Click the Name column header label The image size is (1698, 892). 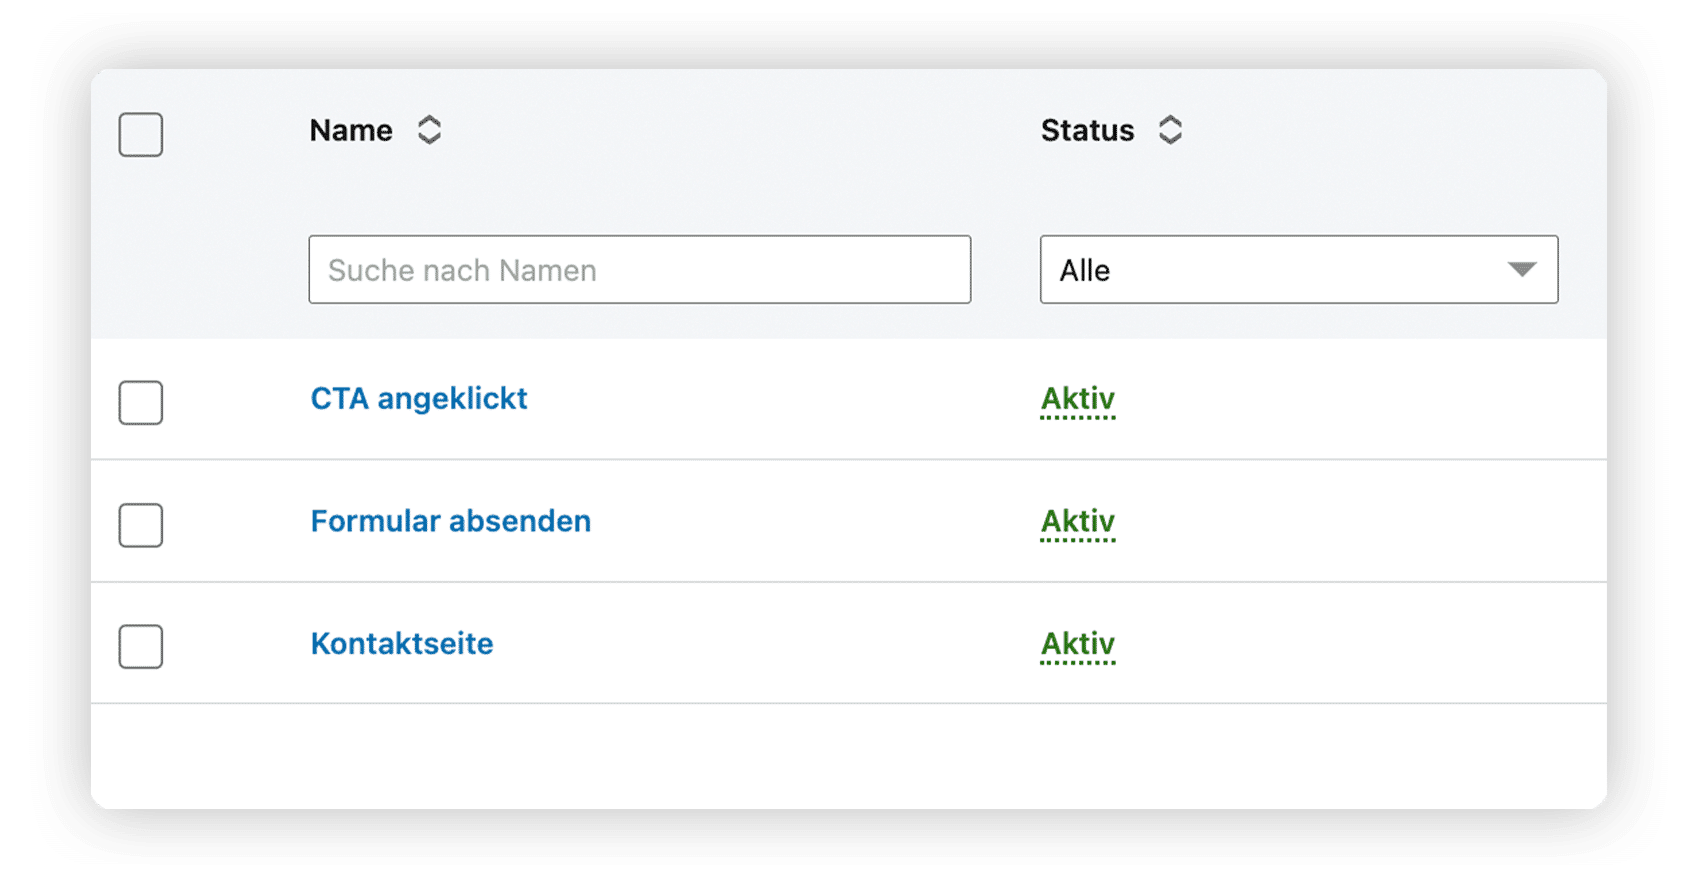351,130
